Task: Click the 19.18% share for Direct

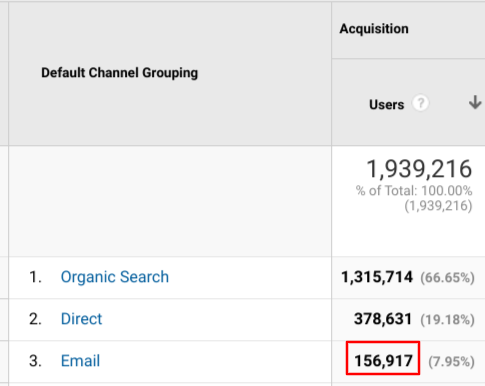Action: (x=447, y=320)
